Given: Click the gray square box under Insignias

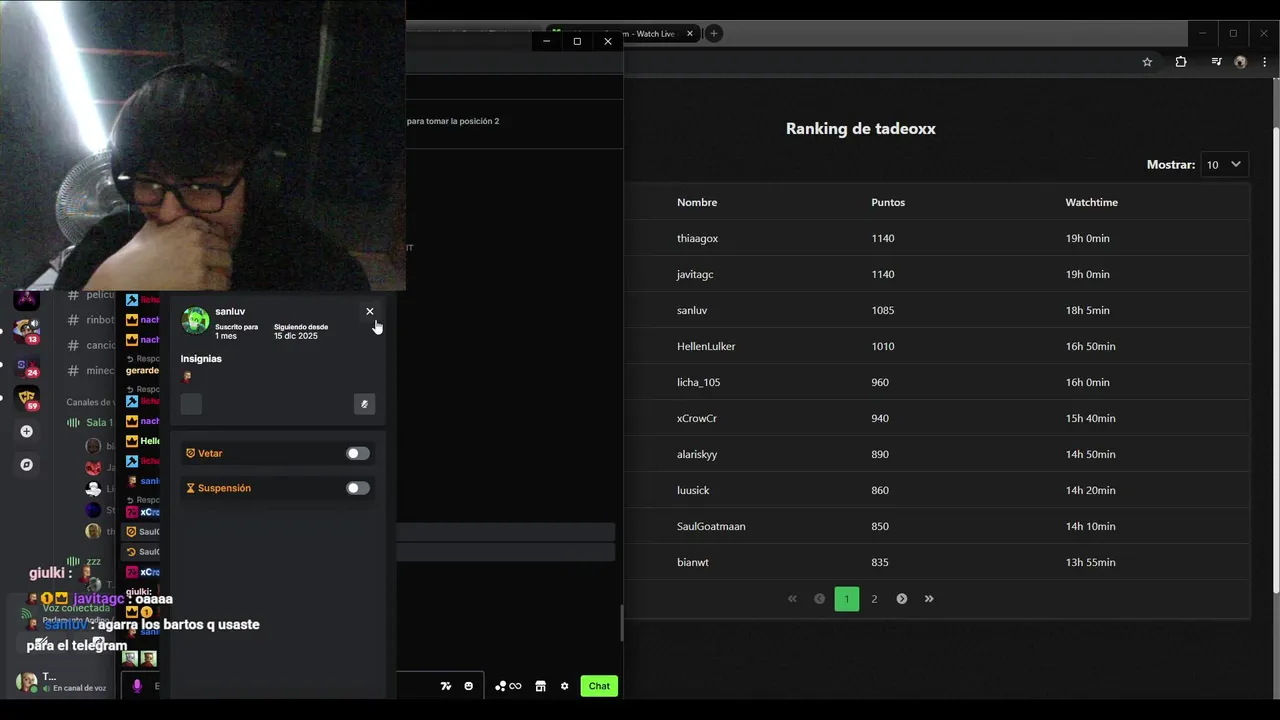Looking at the screenshot, I should [191, 404].
